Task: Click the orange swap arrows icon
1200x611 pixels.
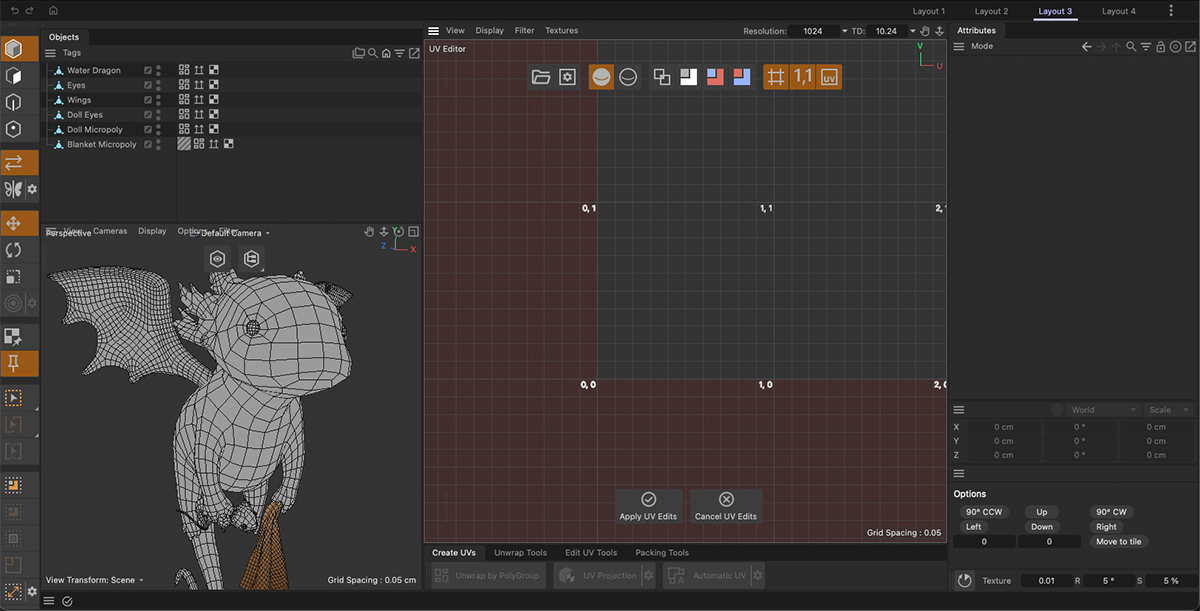Action: (x=14, y=162)
